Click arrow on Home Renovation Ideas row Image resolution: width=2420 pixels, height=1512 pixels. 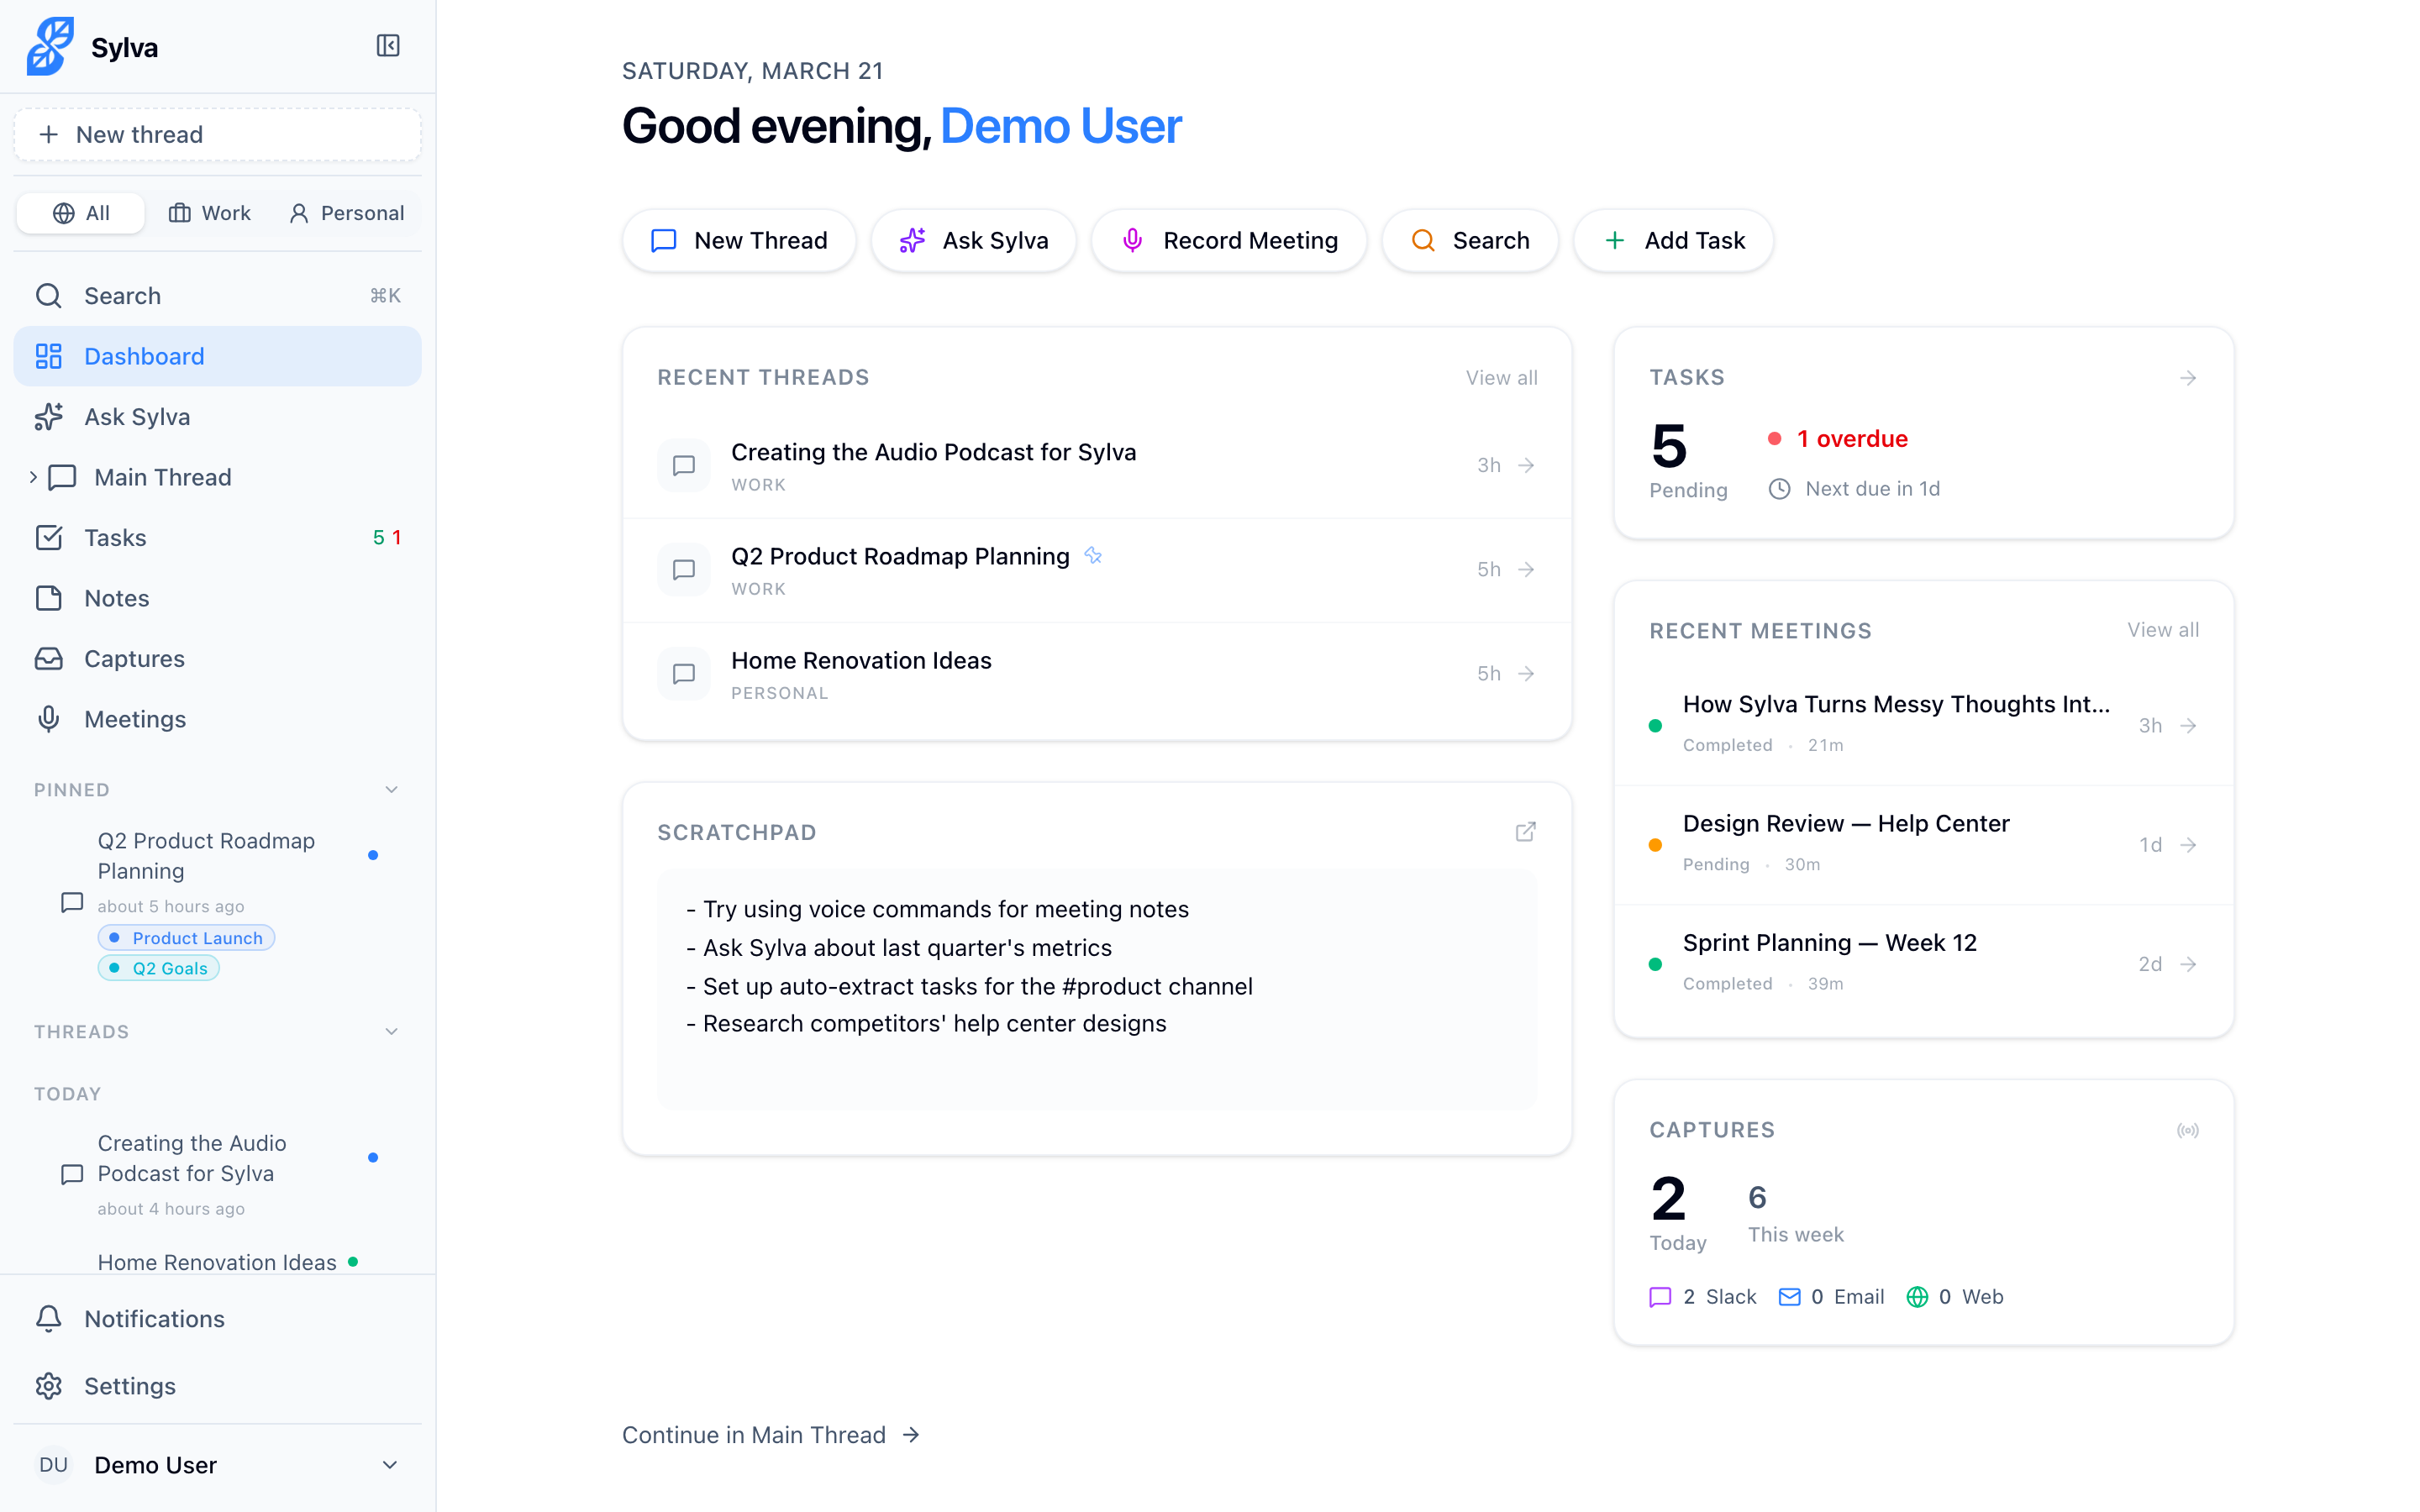[x=1526, y=674]
